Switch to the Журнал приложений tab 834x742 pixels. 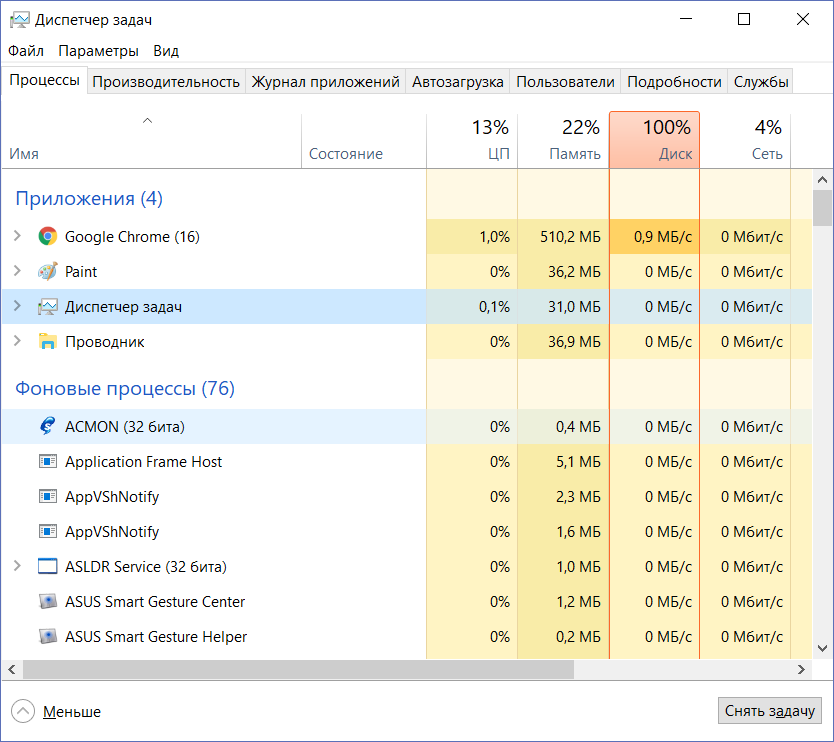click(x=326, y=81)
